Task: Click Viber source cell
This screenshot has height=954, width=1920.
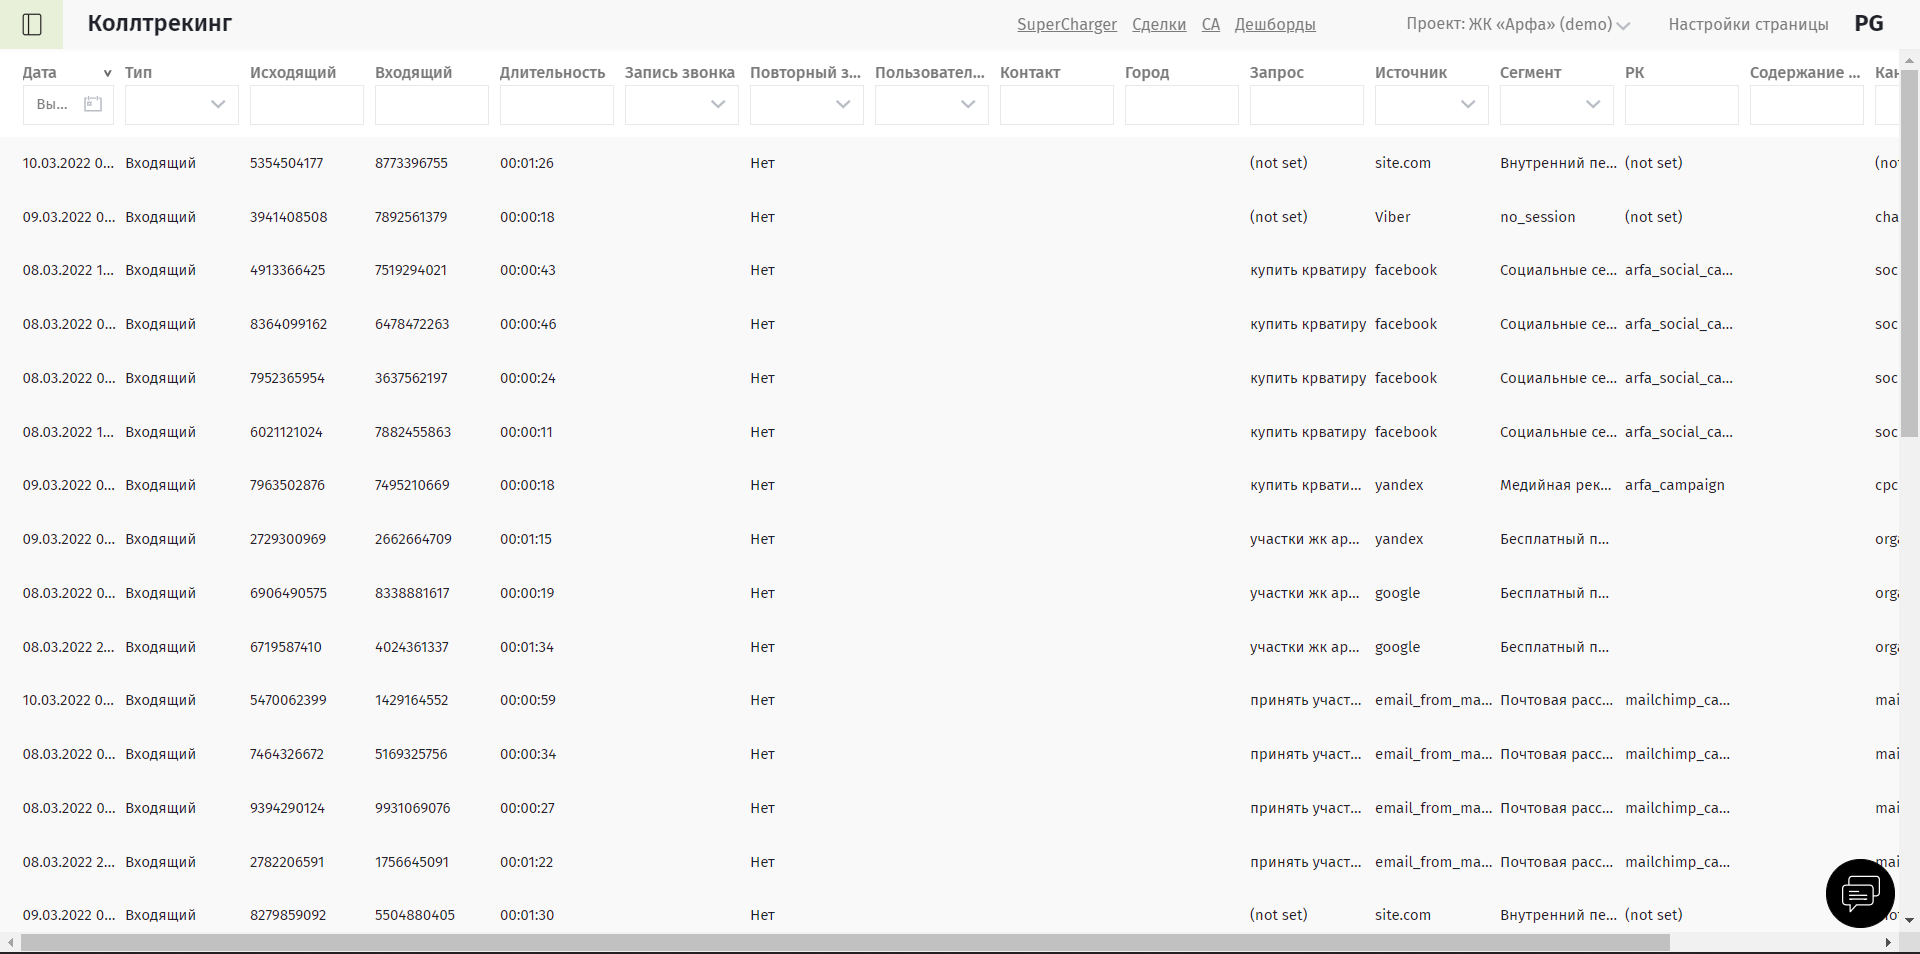Action: click(x=1393, y=217)
